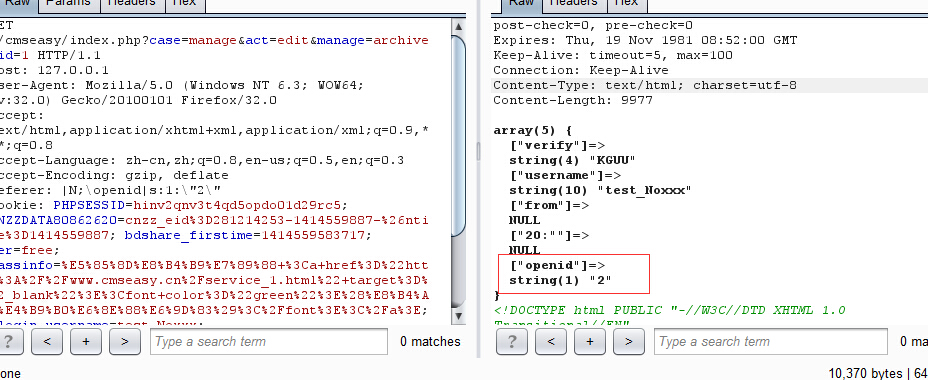Click the ["openid"]=> key in response

point(557,265)
